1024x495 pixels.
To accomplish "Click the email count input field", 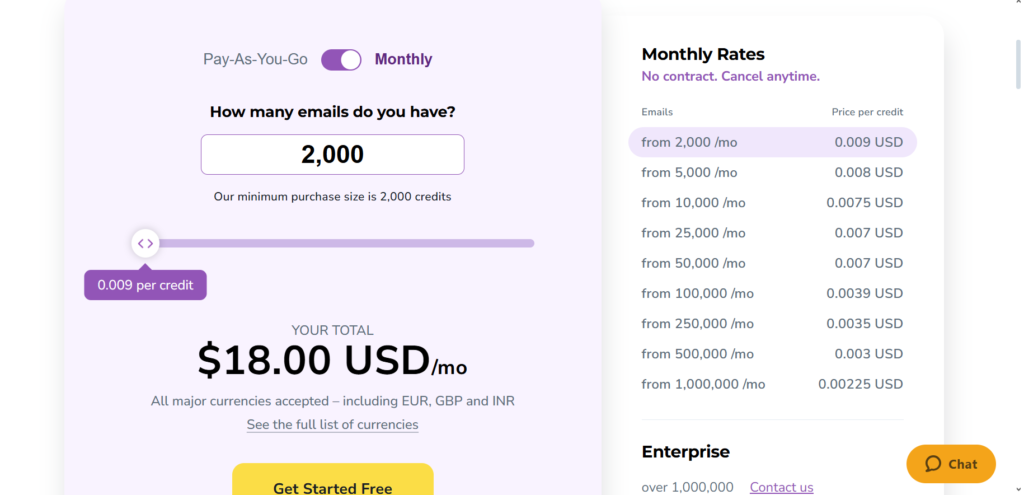I will (332, 155).
